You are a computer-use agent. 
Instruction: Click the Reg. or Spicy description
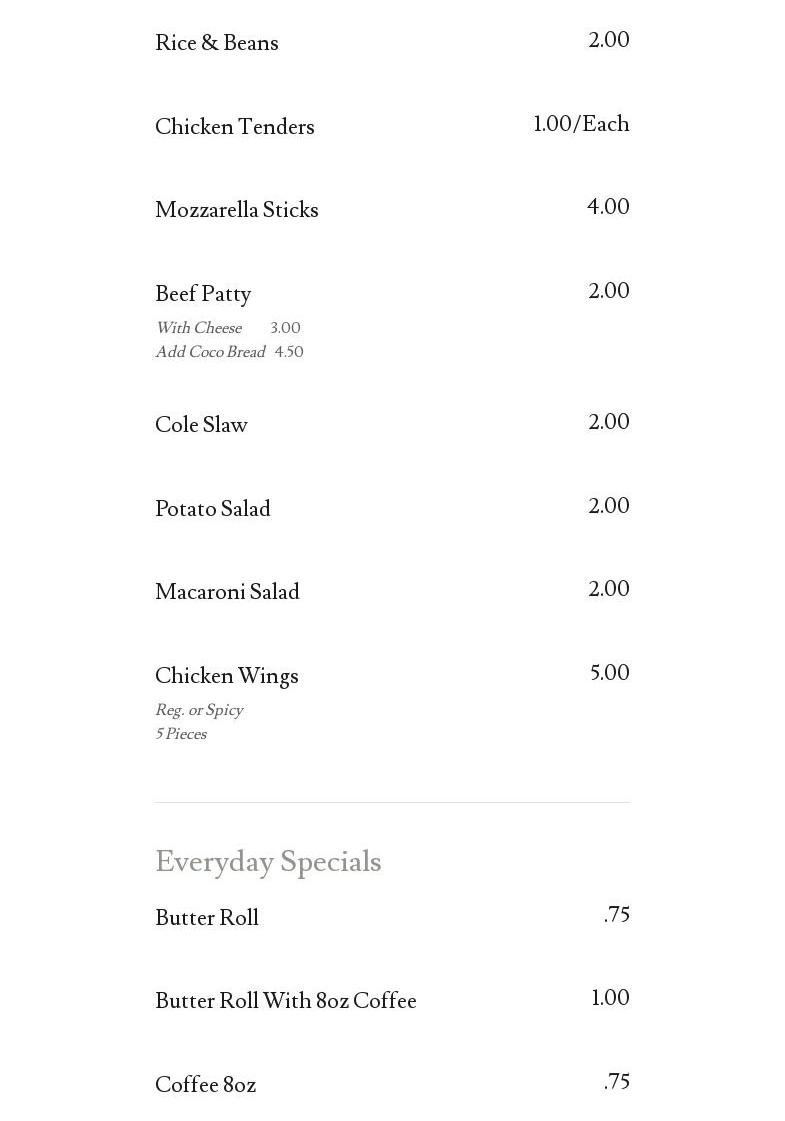point(199,710)
